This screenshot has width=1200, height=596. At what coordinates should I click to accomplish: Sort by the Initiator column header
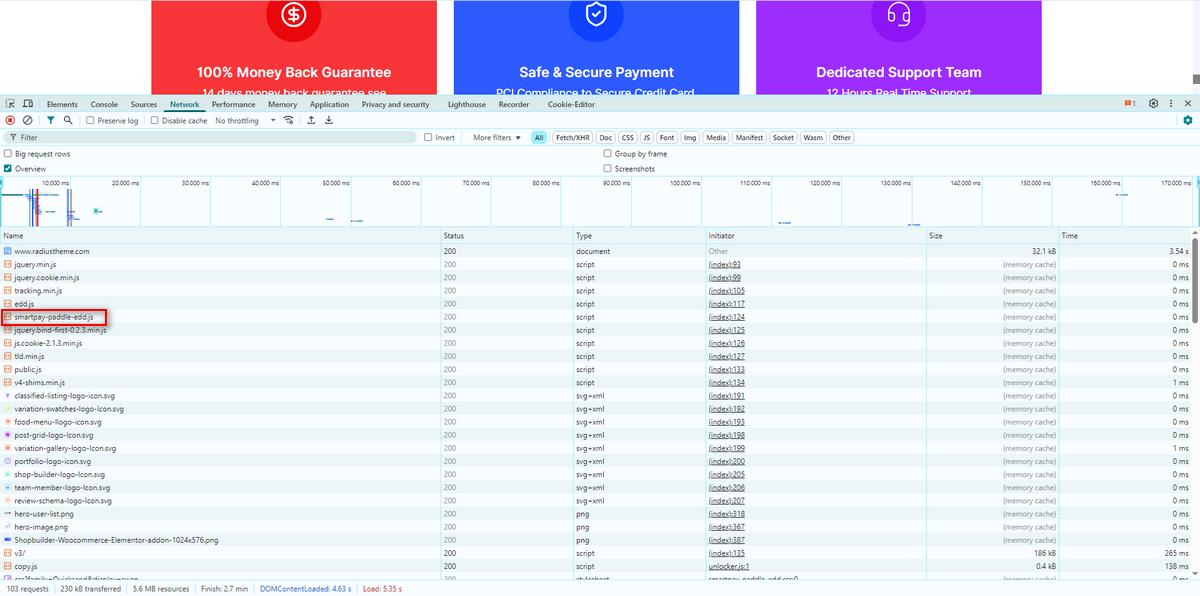click(x=815, y=236)
